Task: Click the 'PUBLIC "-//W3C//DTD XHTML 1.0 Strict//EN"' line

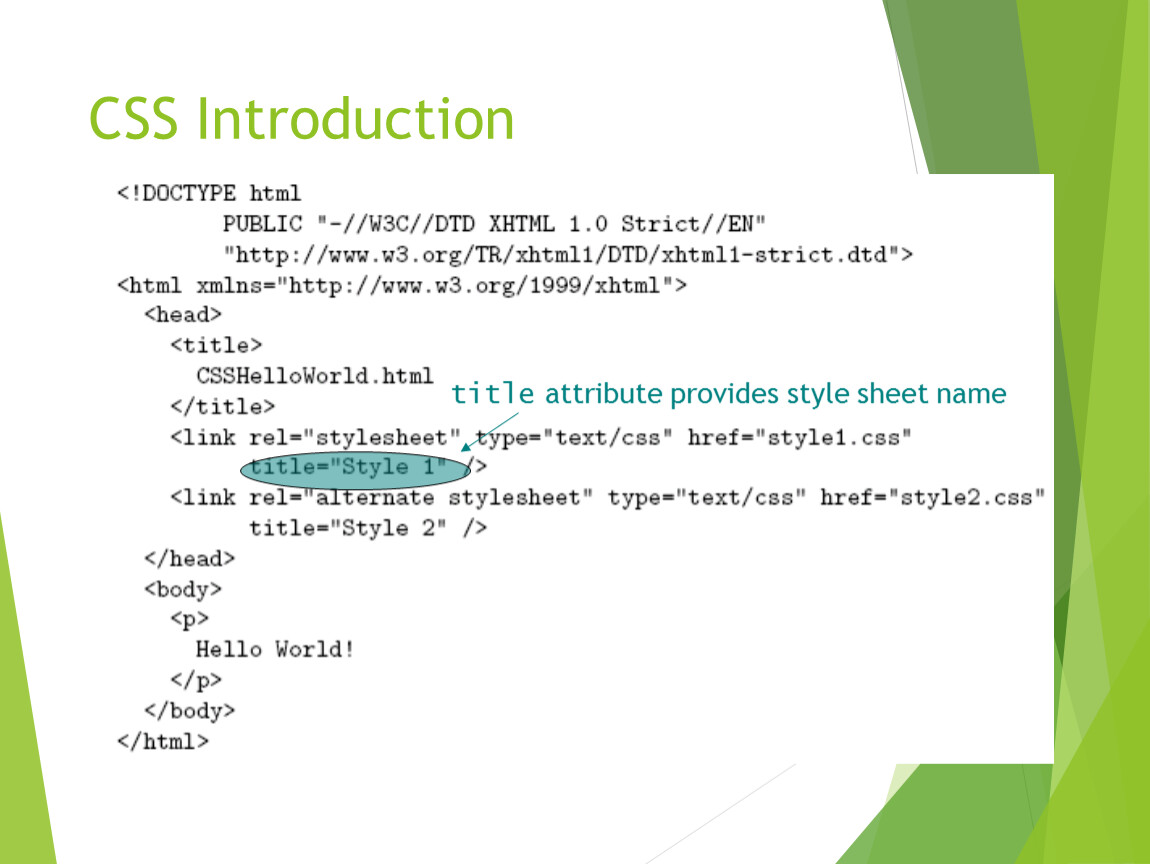Action: coord(494,224)
